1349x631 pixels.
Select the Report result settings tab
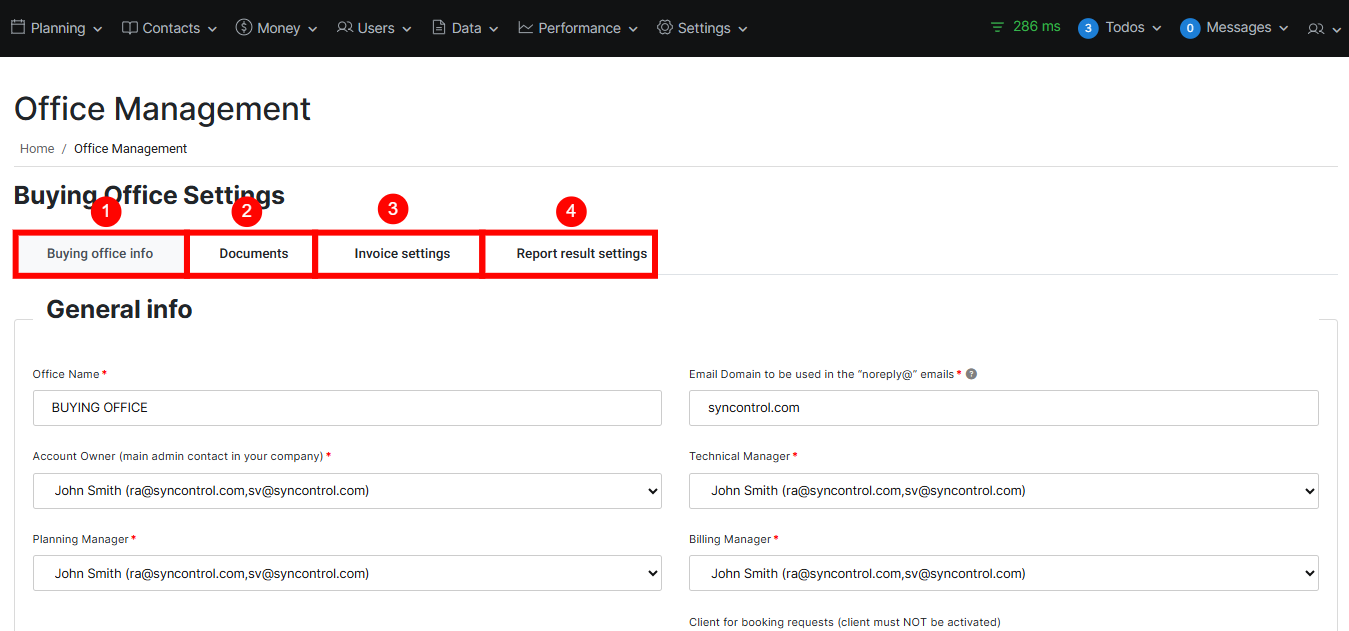pyautogui.click(x=581, y=254)
